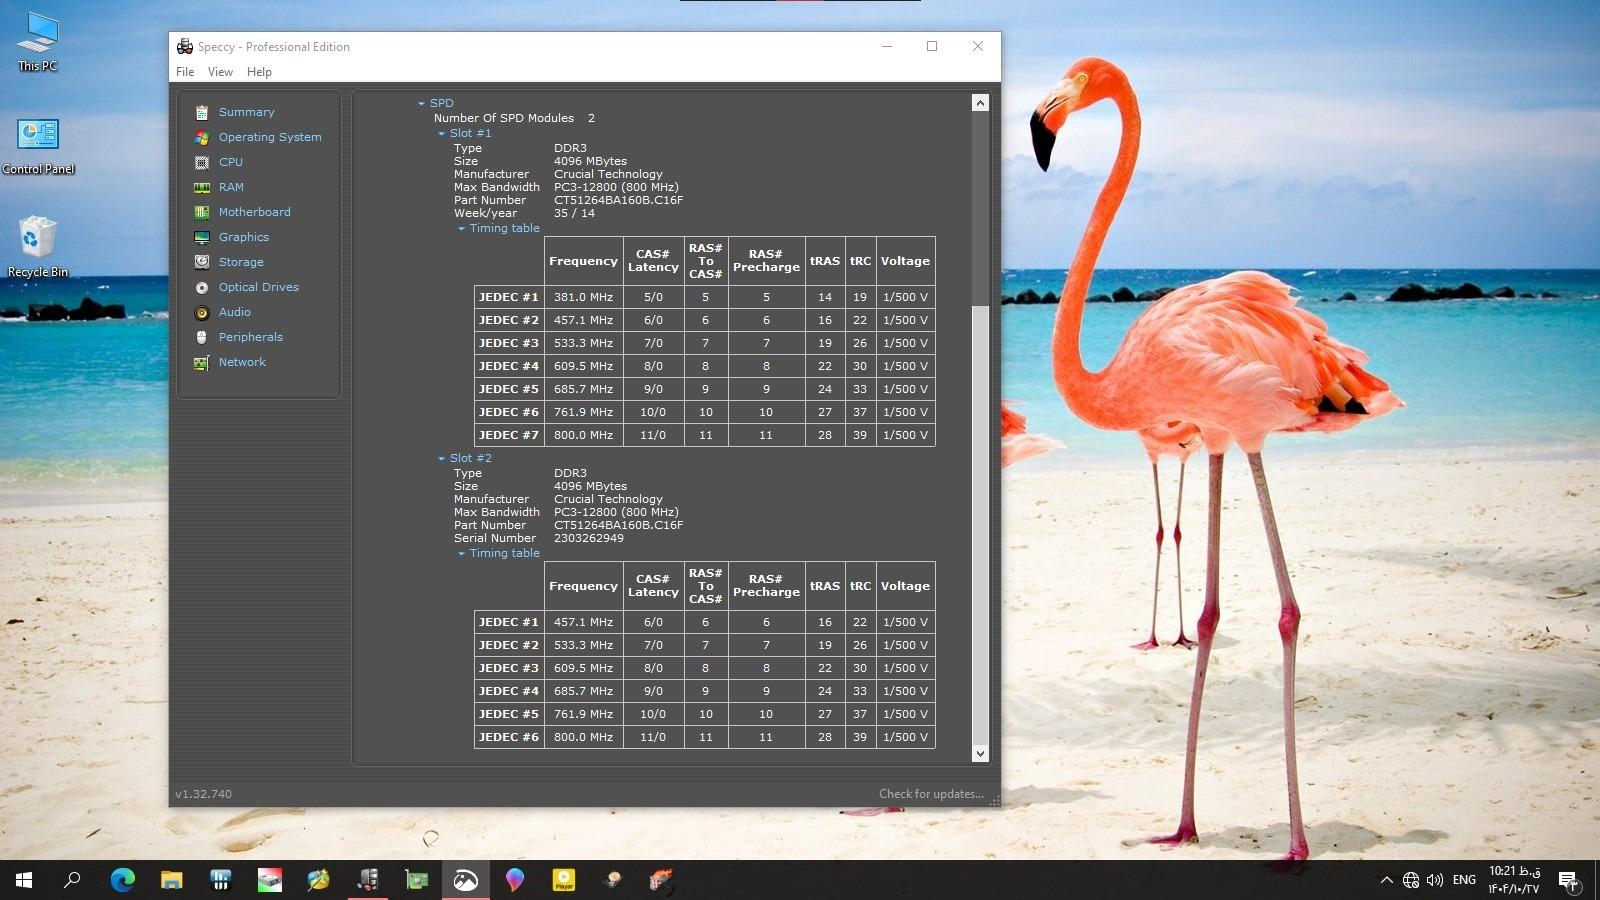Click the CPU chip icon
Screen dimensions: 1600x900
coord(202,162)
